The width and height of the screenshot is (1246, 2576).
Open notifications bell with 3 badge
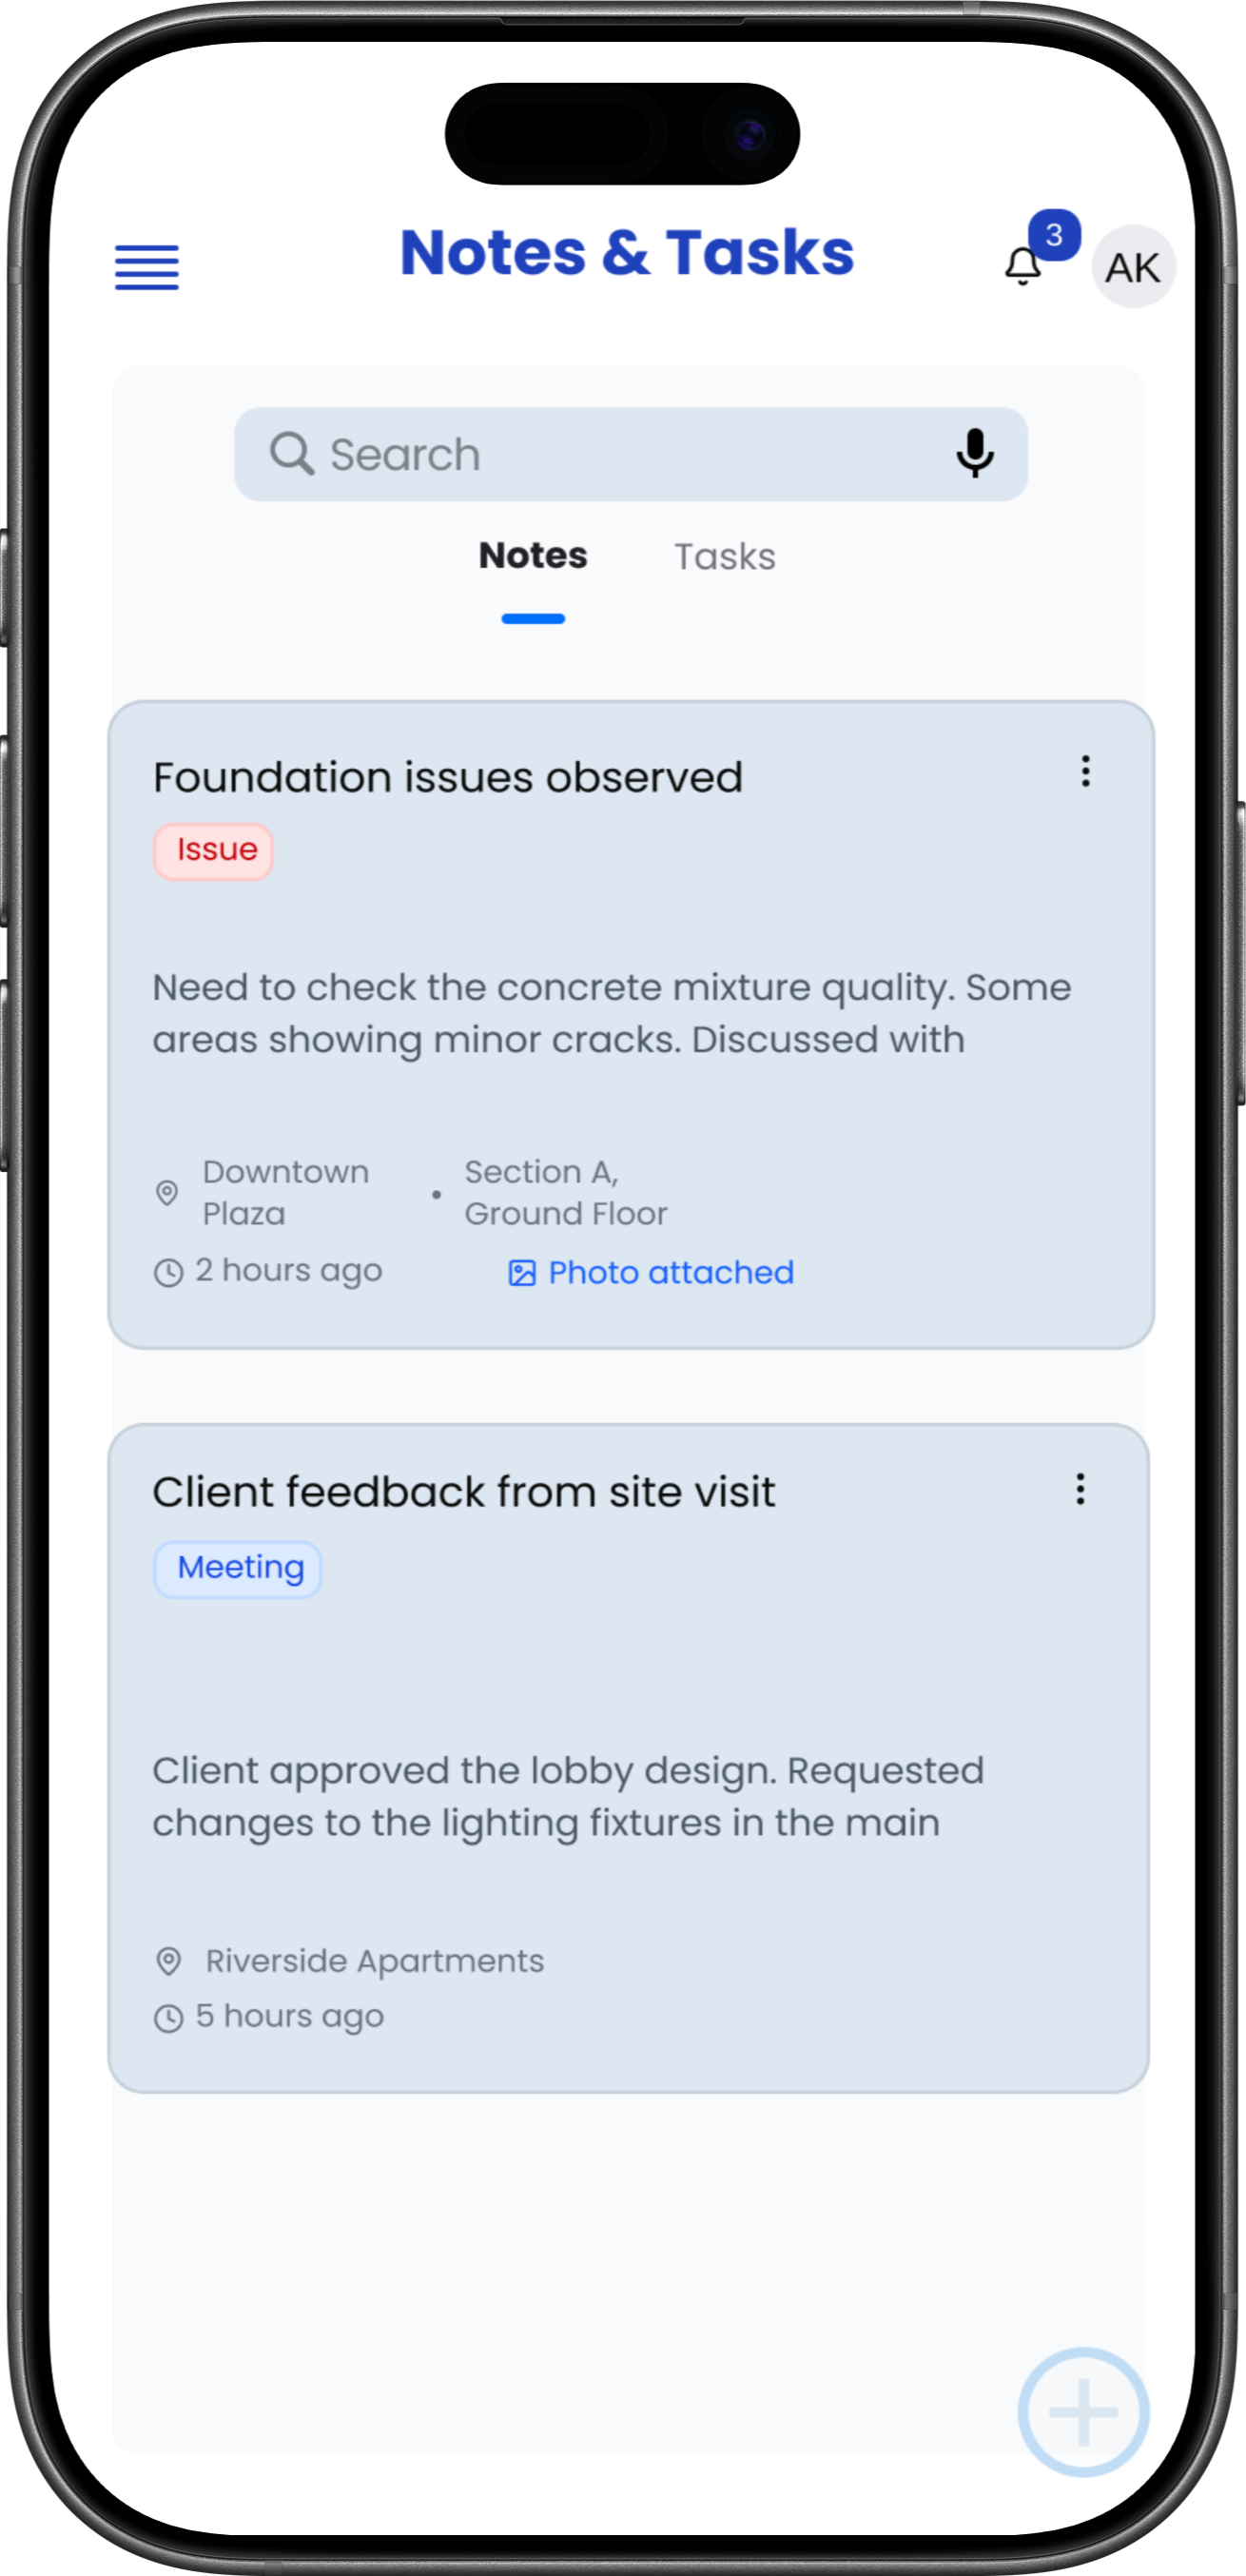coord(1023,266)
